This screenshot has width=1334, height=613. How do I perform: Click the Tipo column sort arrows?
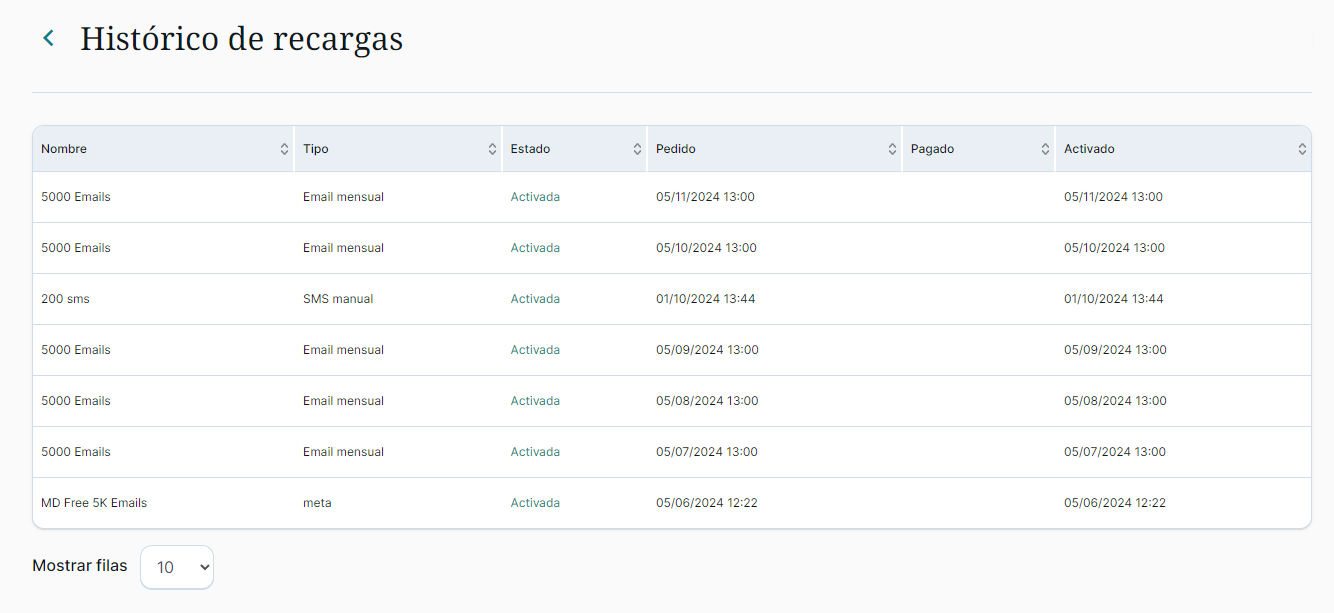(x=492, y=149)
